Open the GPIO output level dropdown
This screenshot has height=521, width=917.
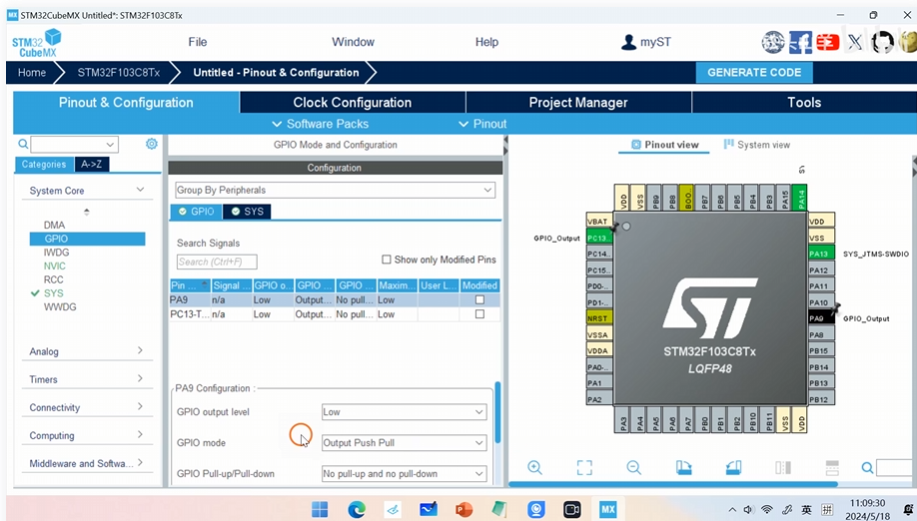(x=404, y=412)
